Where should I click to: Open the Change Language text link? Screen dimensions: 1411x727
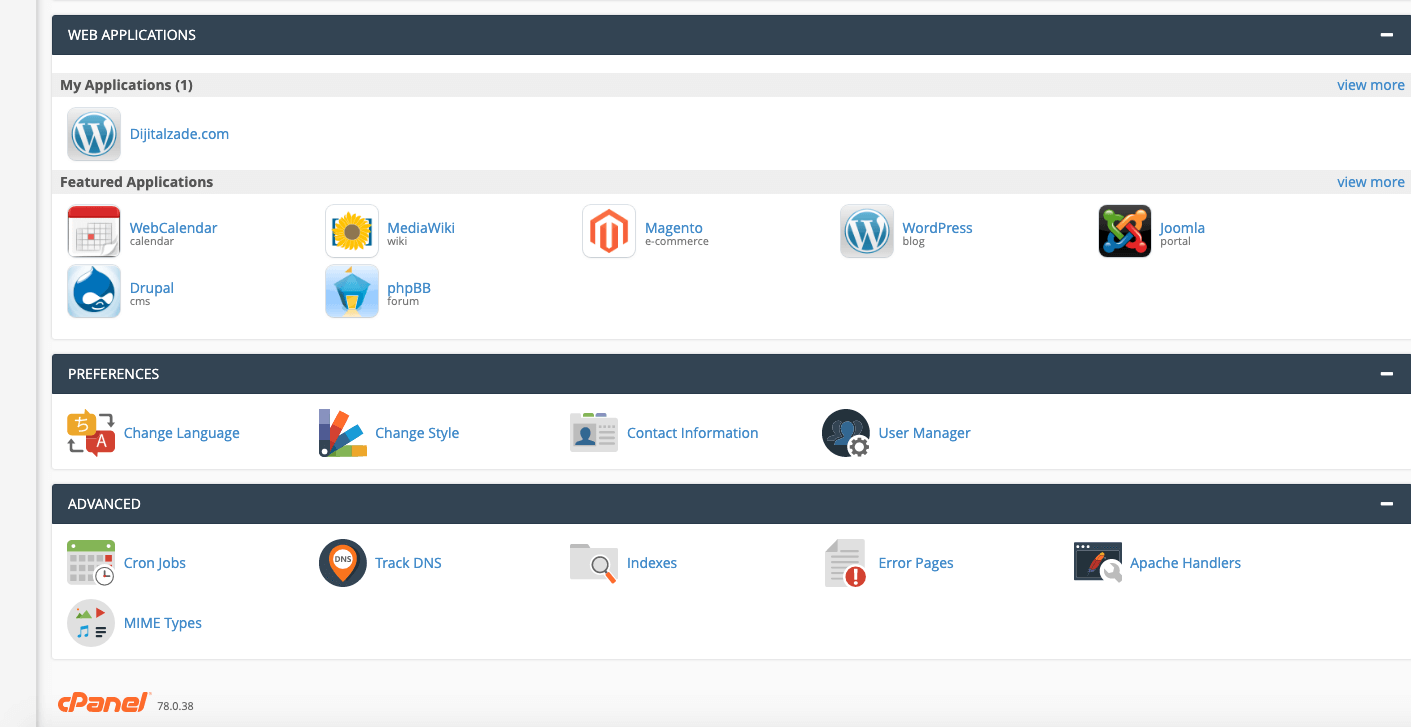(182, 433)
